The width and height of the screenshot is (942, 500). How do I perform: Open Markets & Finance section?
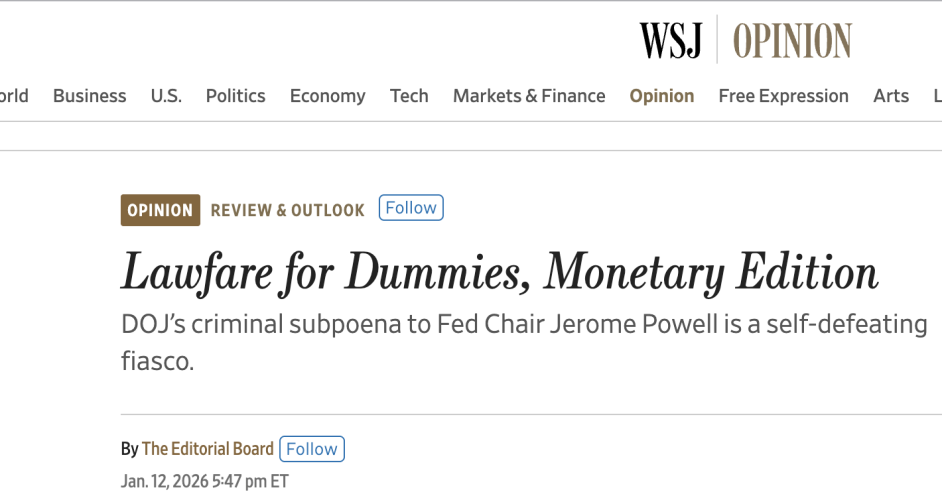point(529,96)
